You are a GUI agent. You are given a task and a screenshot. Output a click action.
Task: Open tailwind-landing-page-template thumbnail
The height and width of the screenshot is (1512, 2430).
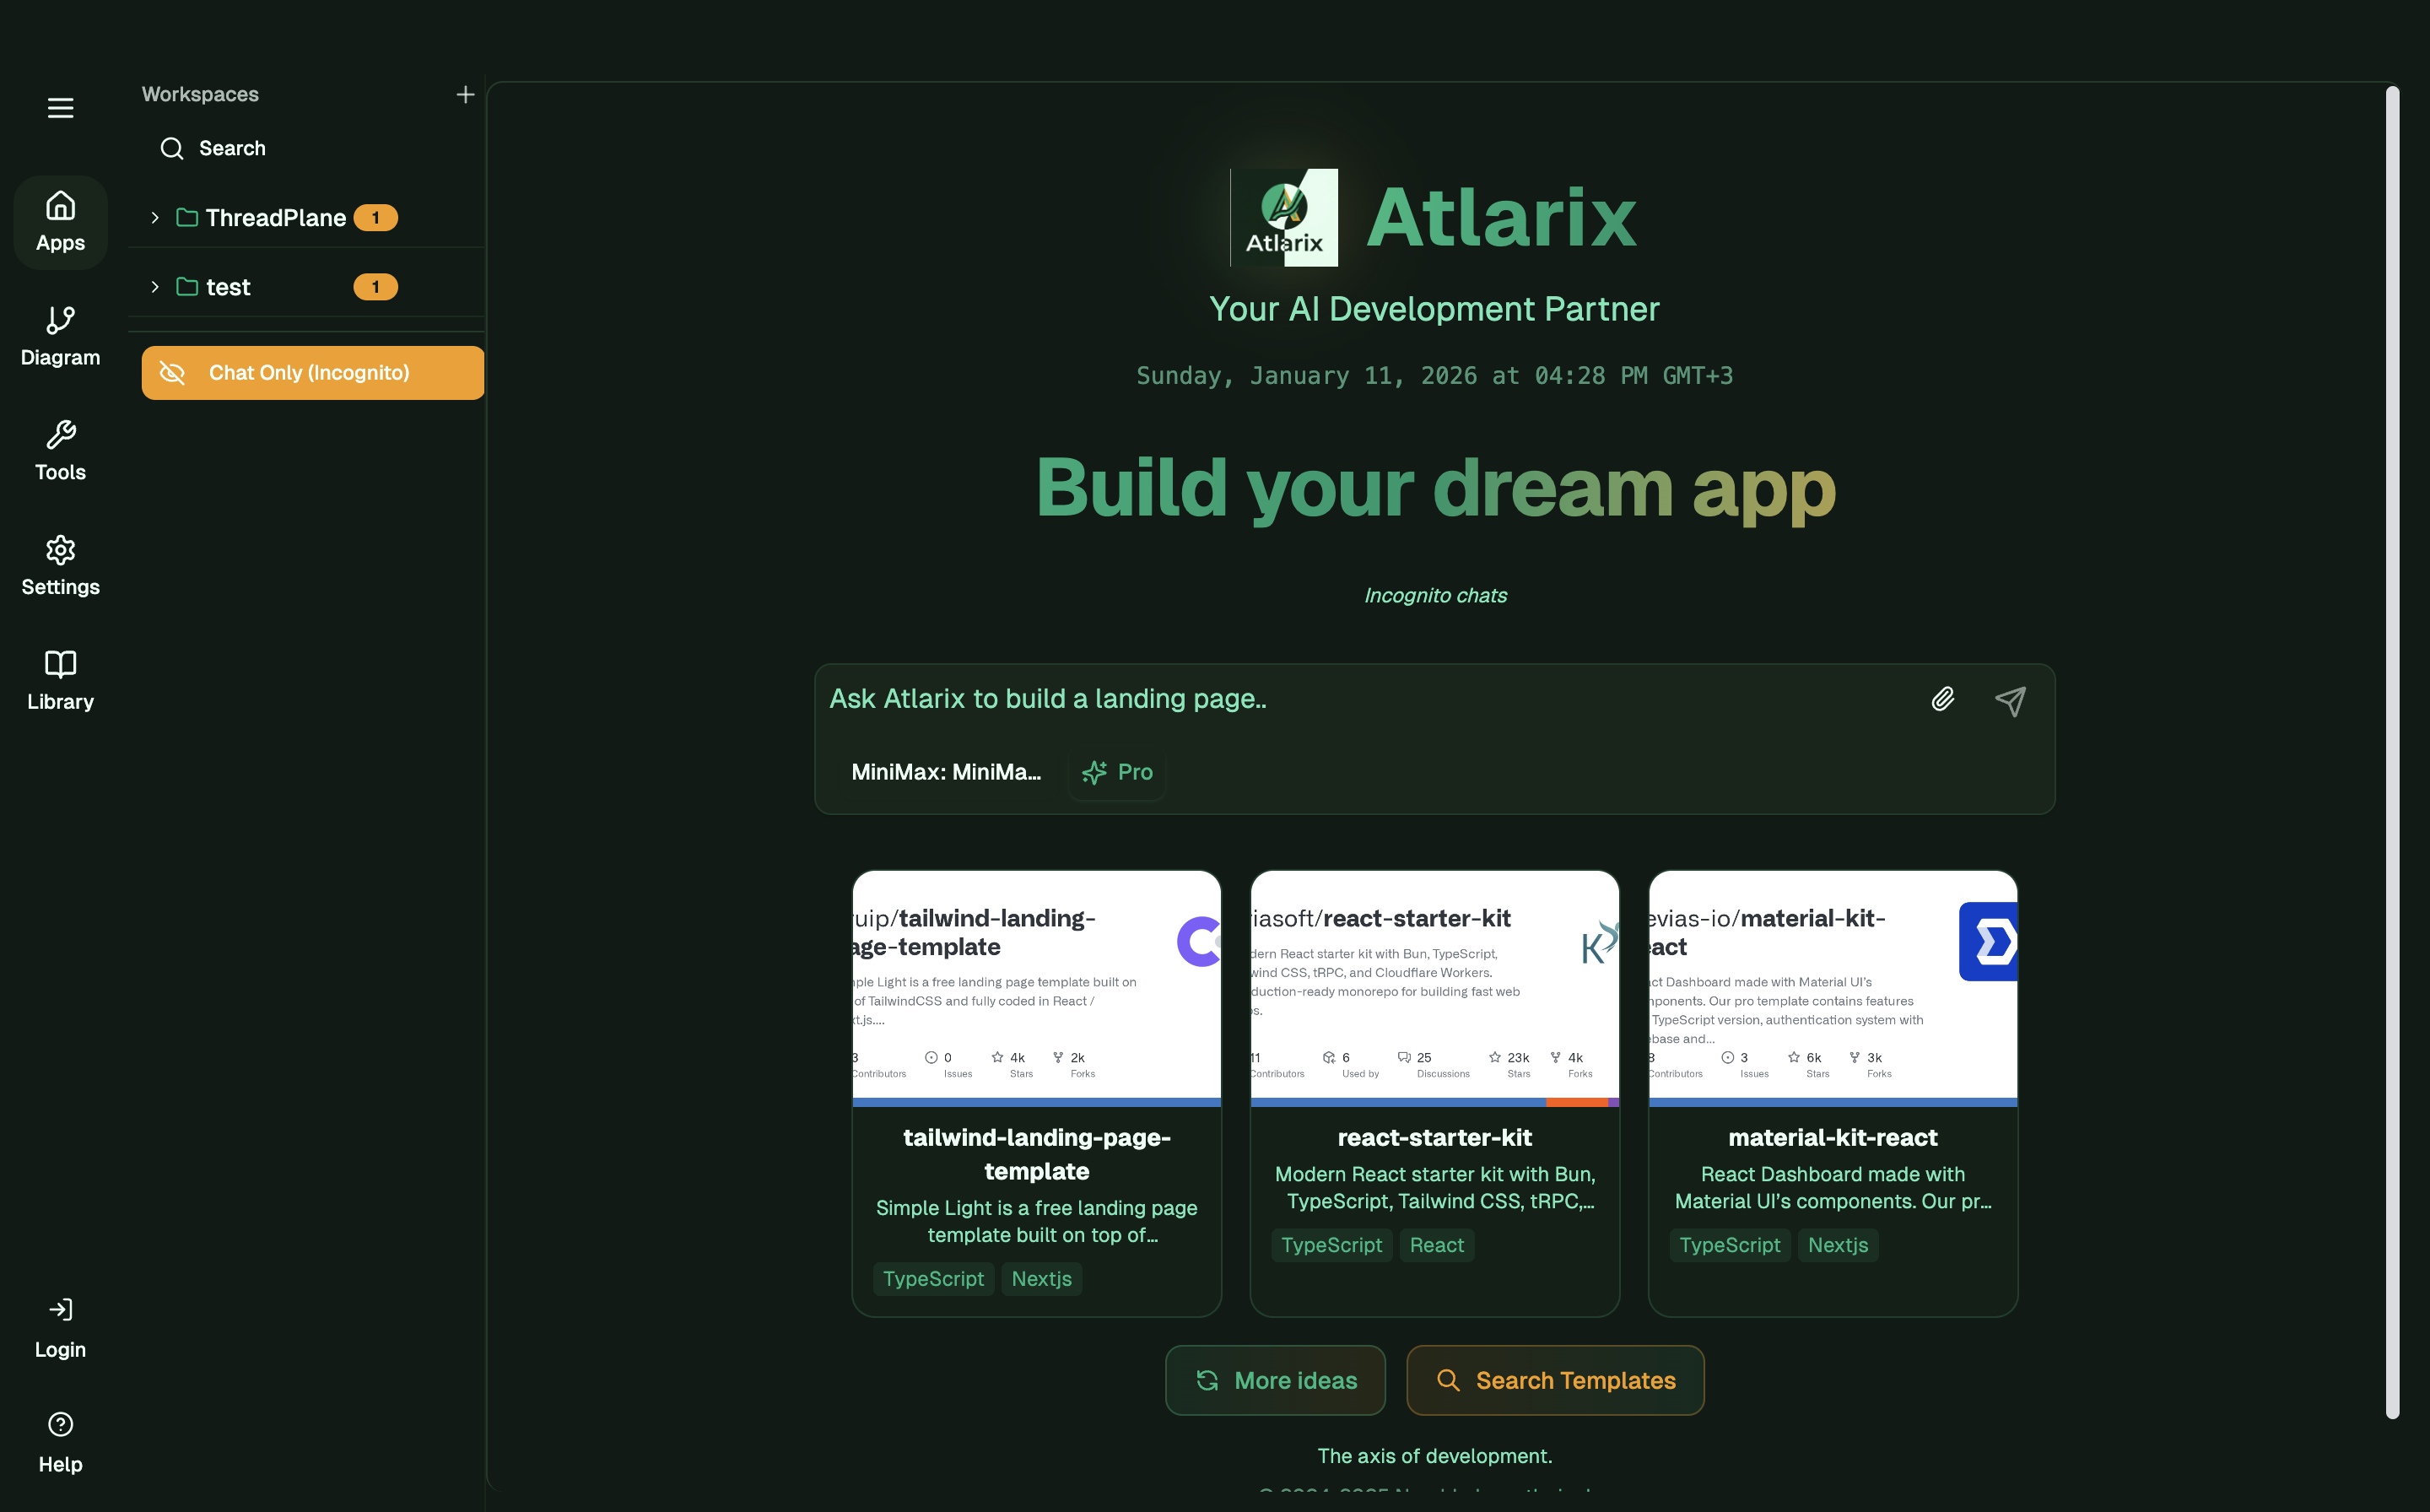click(x=1037, y=989)
